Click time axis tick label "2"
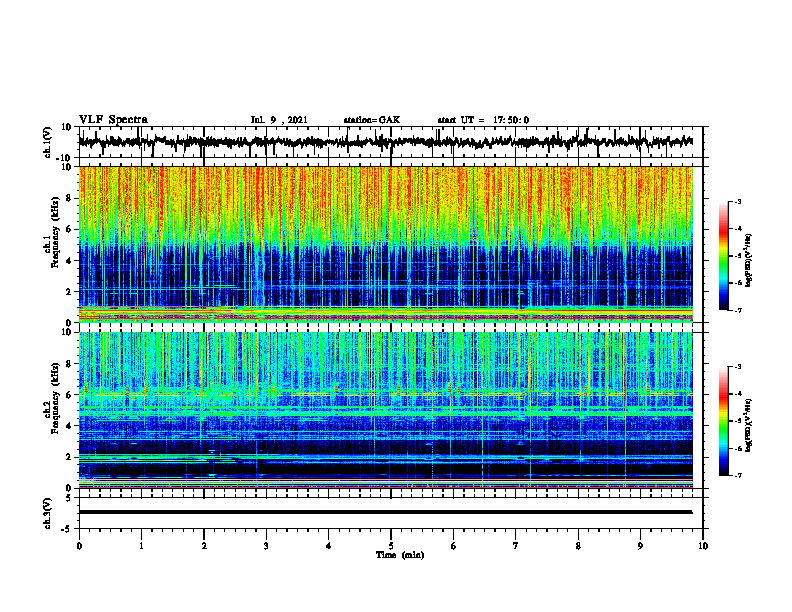Screen dimensions: 792x612 click(x=204, y=546)
